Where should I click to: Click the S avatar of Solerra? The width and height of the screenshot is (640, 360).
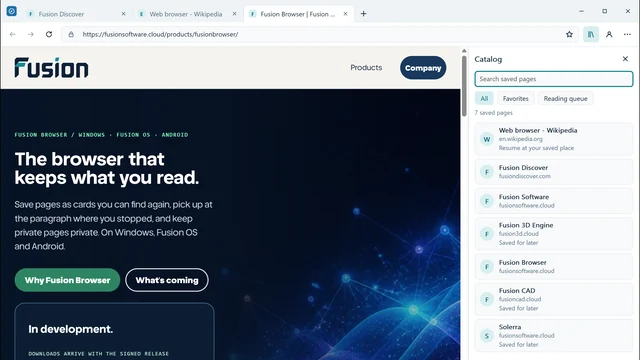tap(487, 336)
